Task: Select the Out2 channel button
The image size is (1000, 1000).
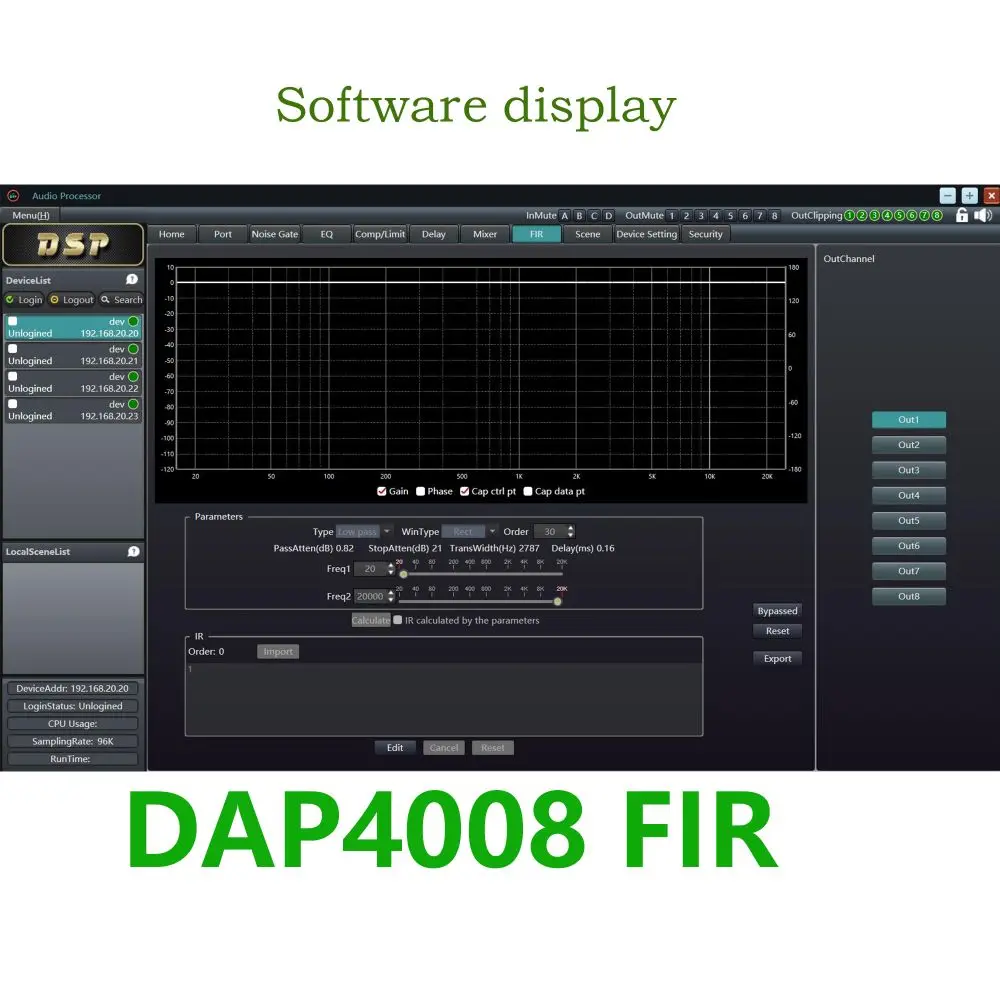Action: point(909,445)
